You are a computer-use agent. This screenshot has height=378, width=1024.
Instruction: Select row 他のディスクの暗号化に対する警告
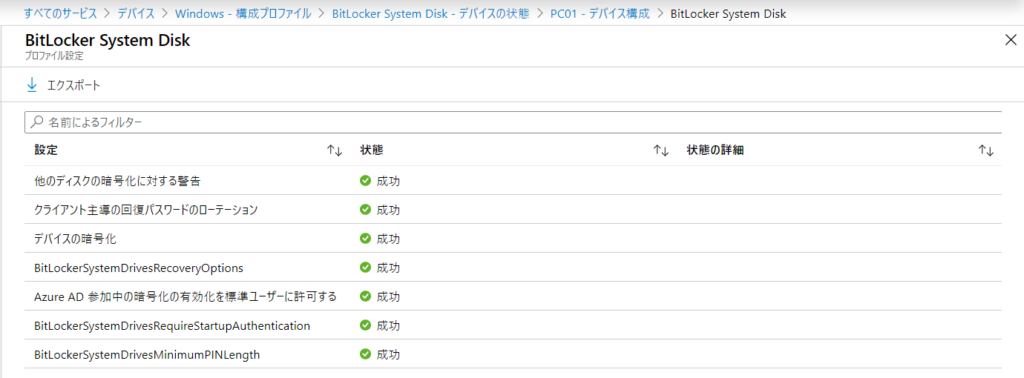(513, 181)
